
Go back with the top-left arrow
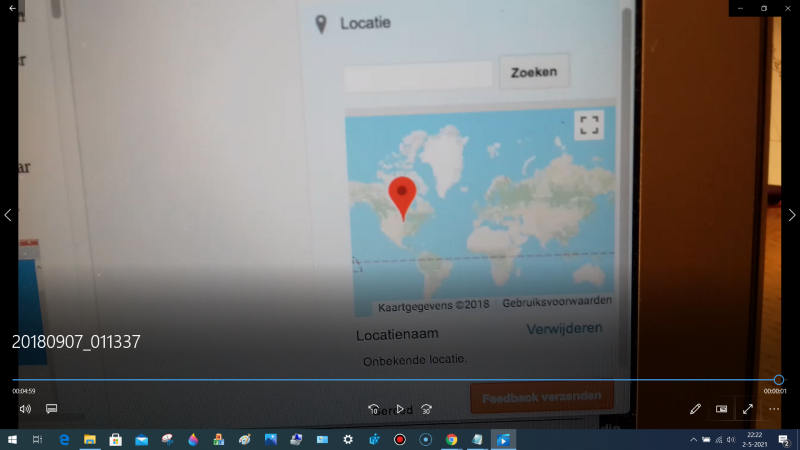[x=12, y=8]
